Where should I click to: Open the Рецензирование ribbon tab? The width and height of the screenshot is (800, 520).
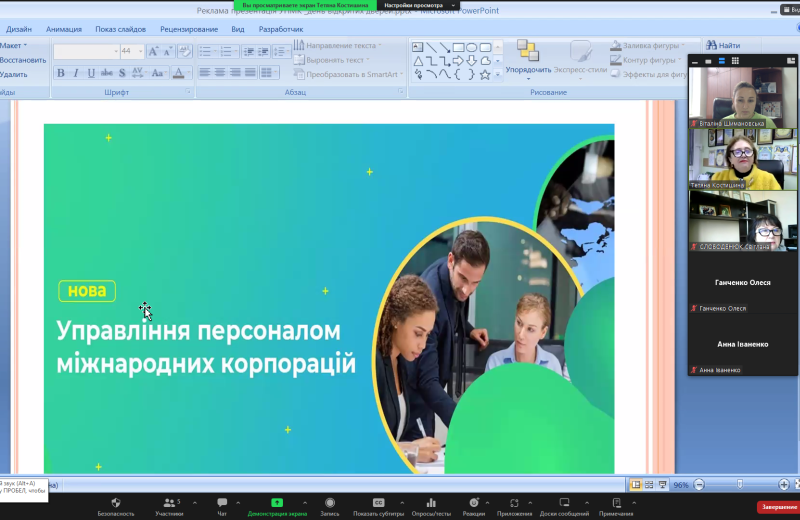click(189, 29)
